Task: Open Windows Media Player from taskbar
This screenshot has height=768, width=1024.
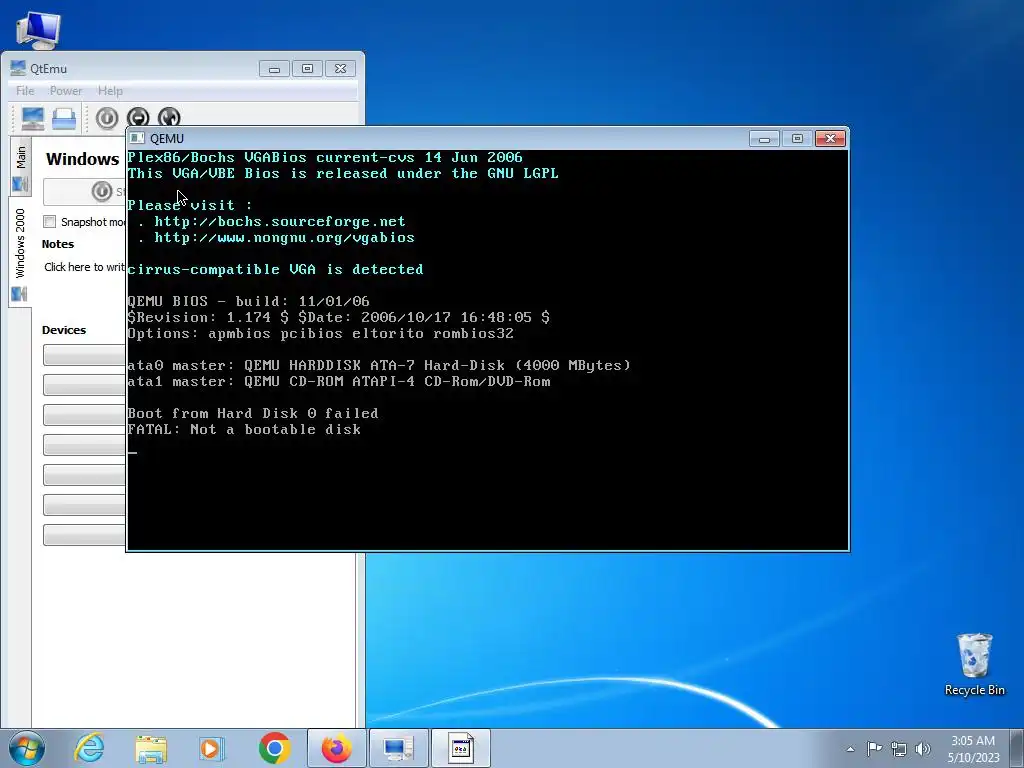Action: 212,748
